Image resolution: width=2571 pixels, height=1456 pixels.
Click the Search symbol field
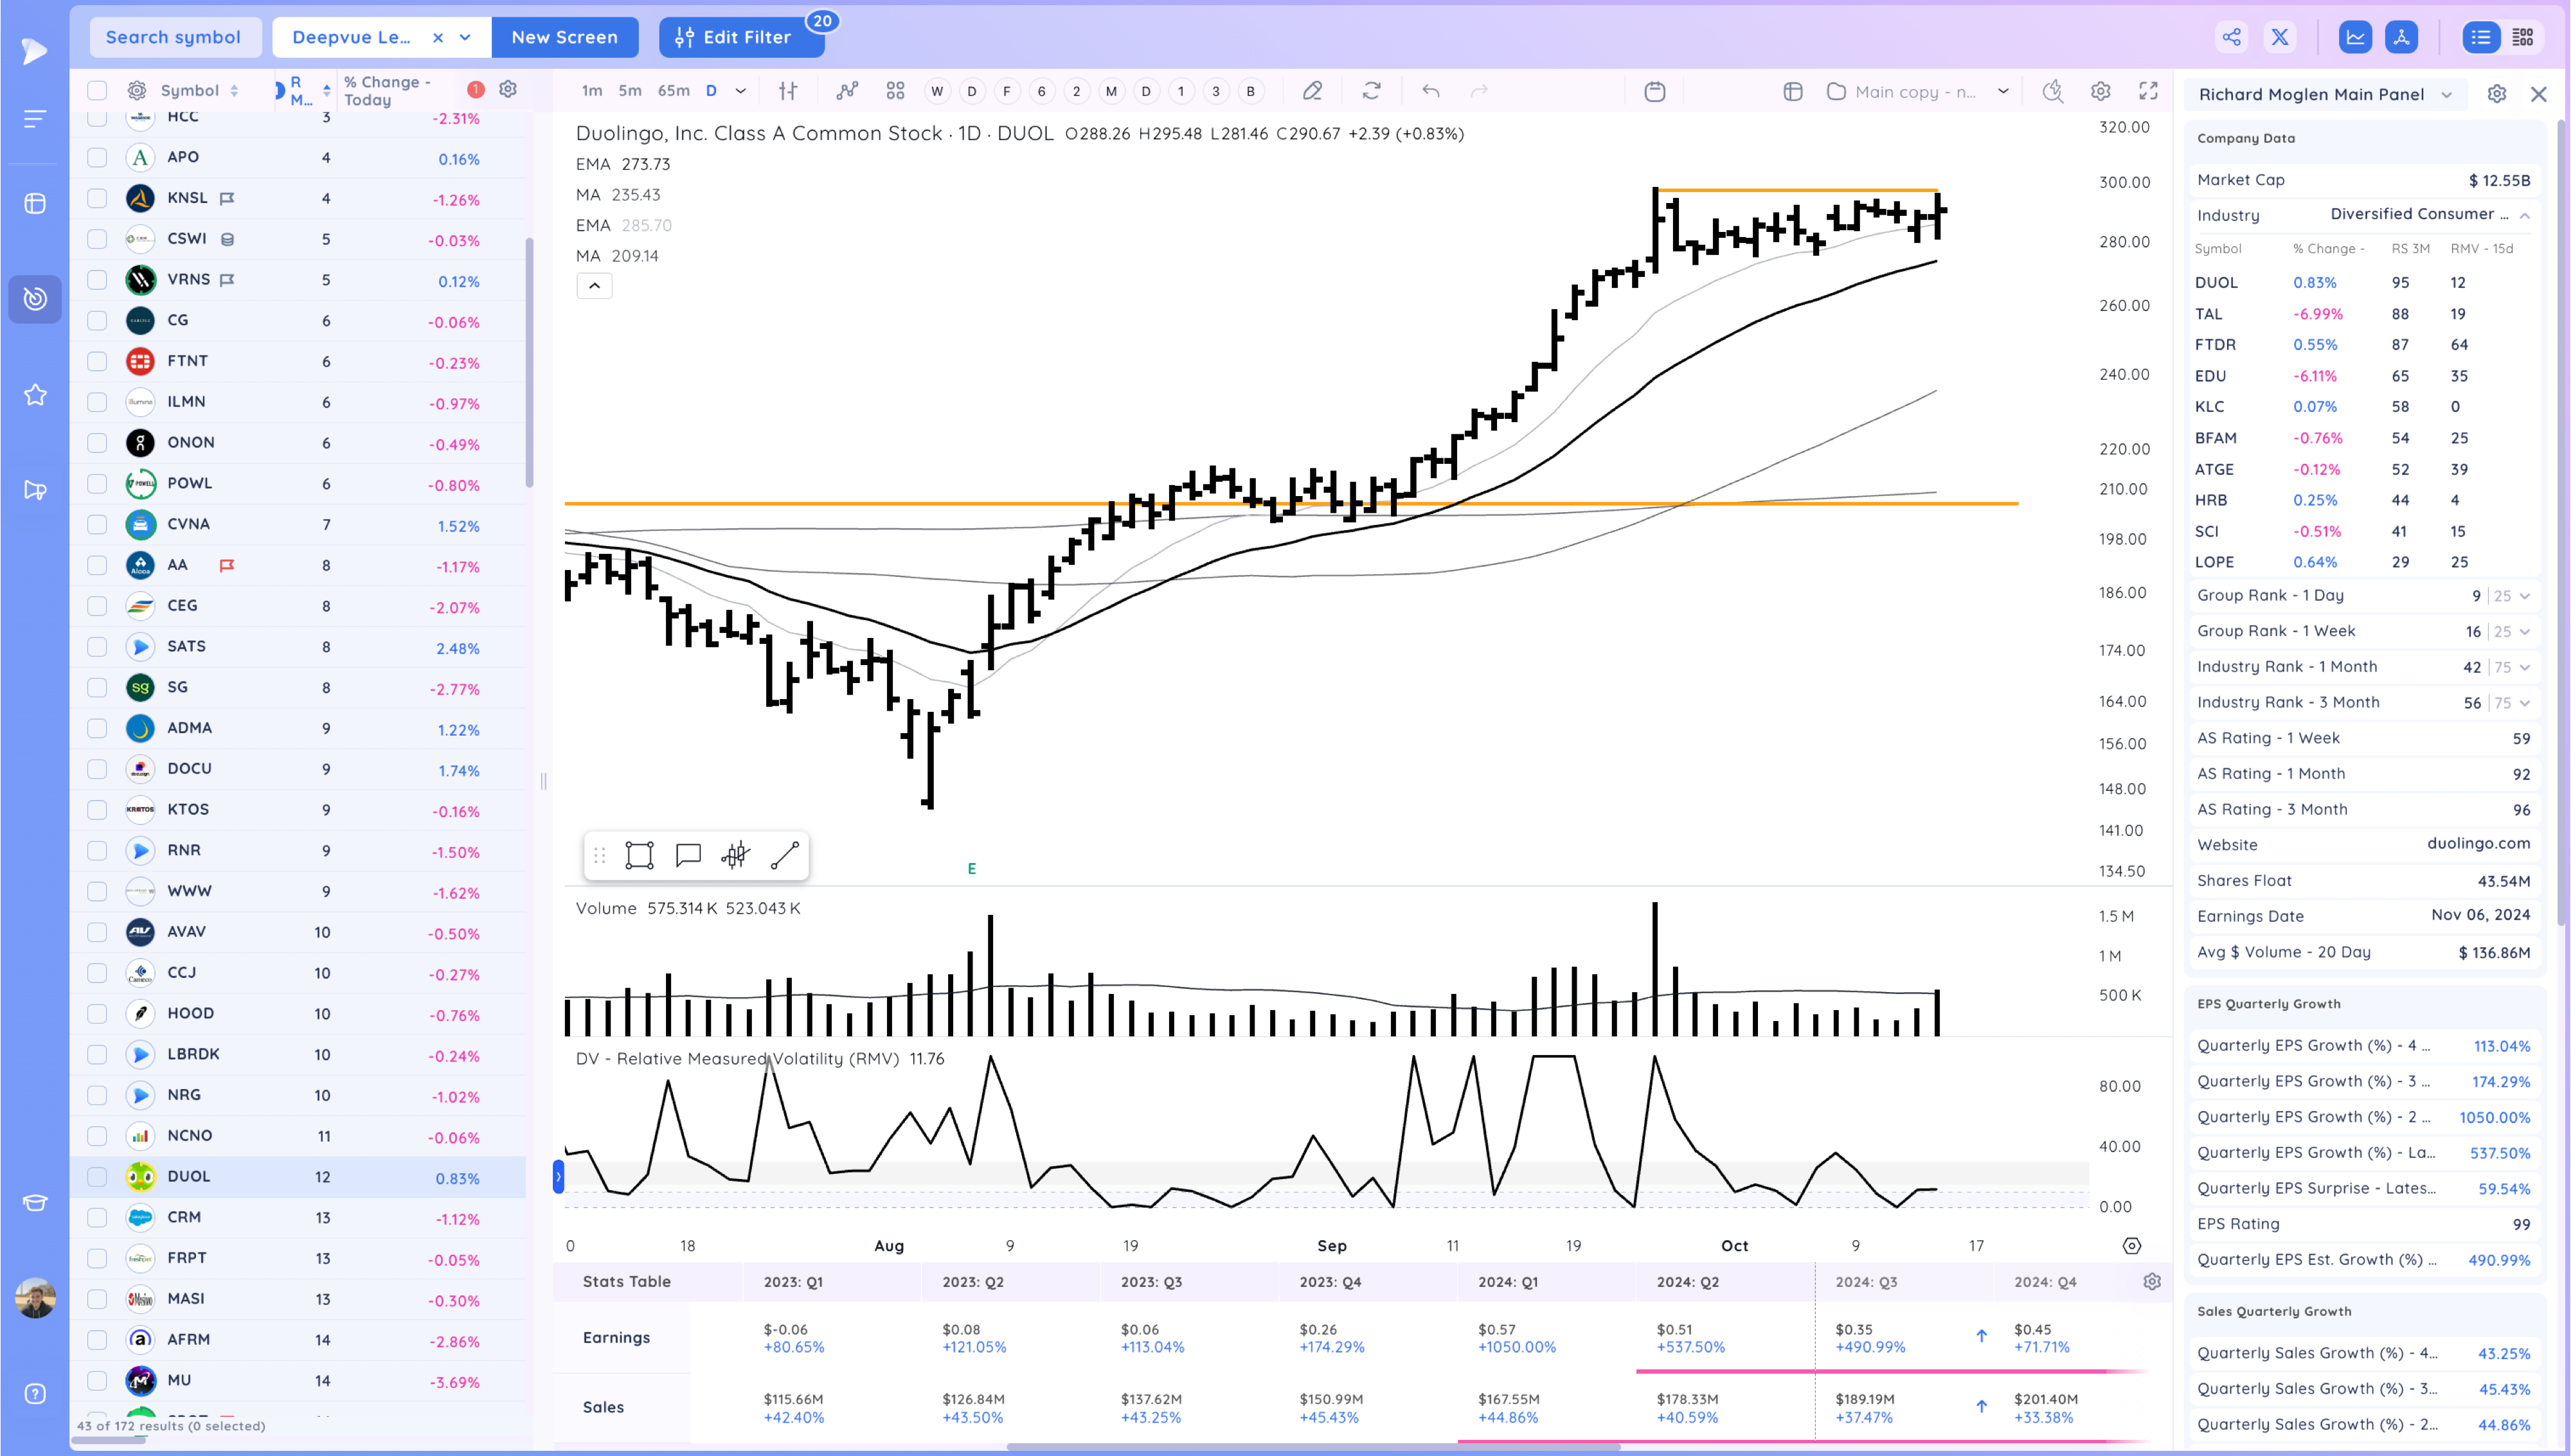(x=173, y=37)
